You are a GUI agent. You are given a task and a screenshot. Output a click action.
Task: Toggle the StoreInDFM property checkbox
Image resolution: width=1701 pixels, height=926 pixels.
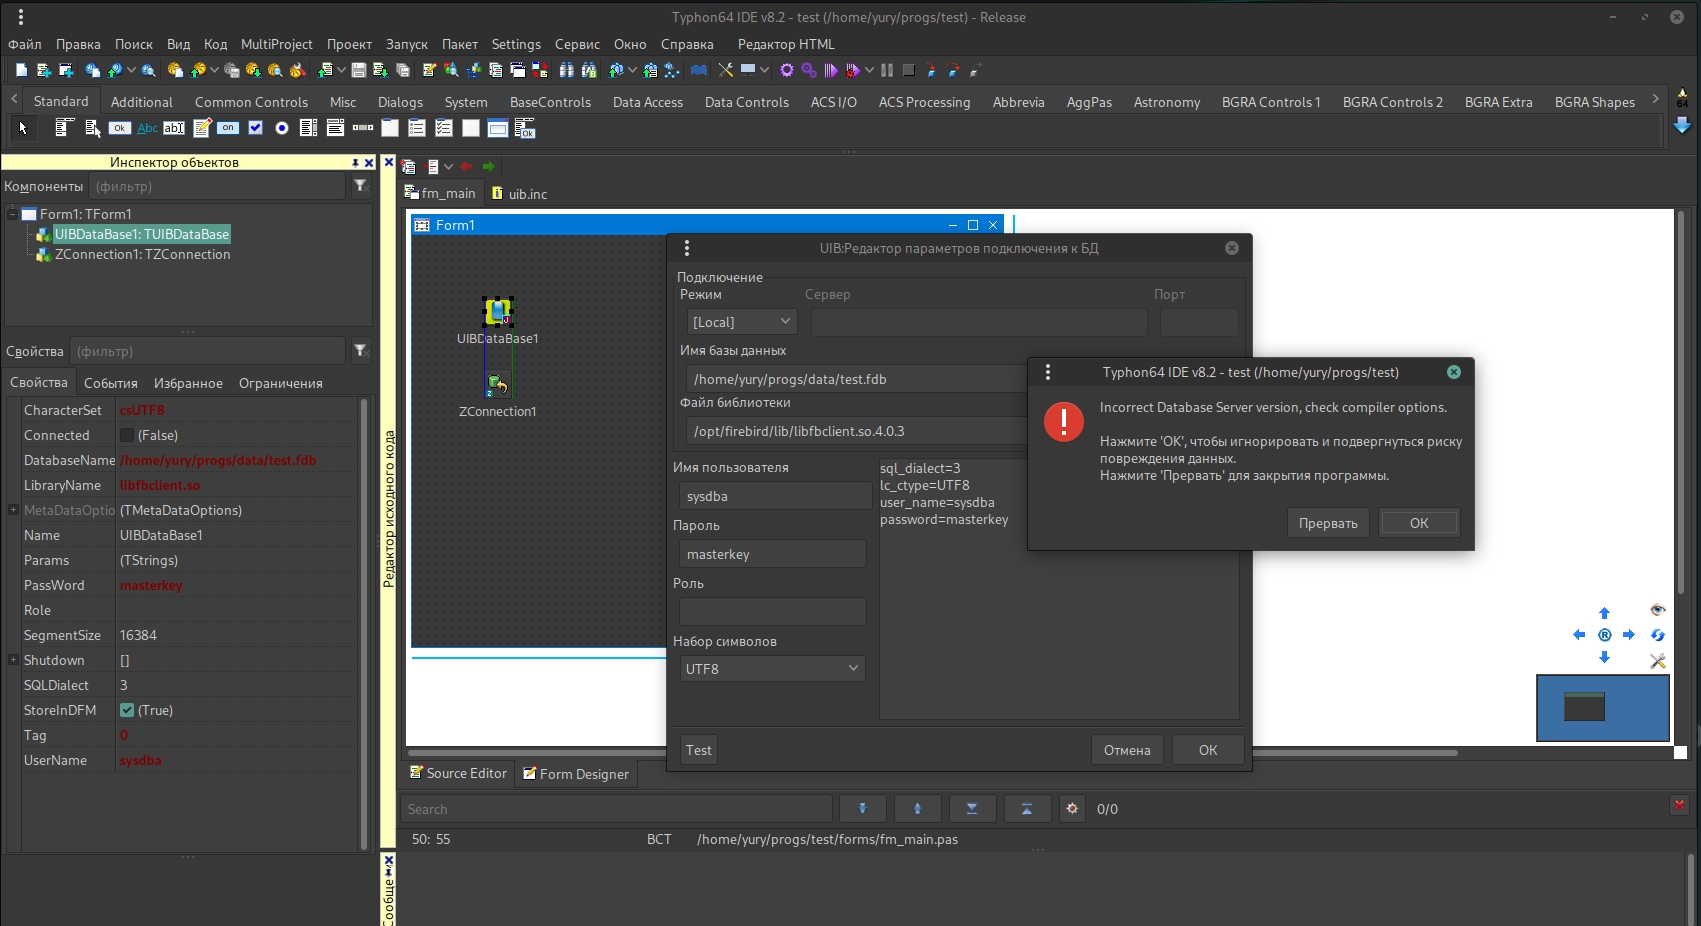[127, 710]
